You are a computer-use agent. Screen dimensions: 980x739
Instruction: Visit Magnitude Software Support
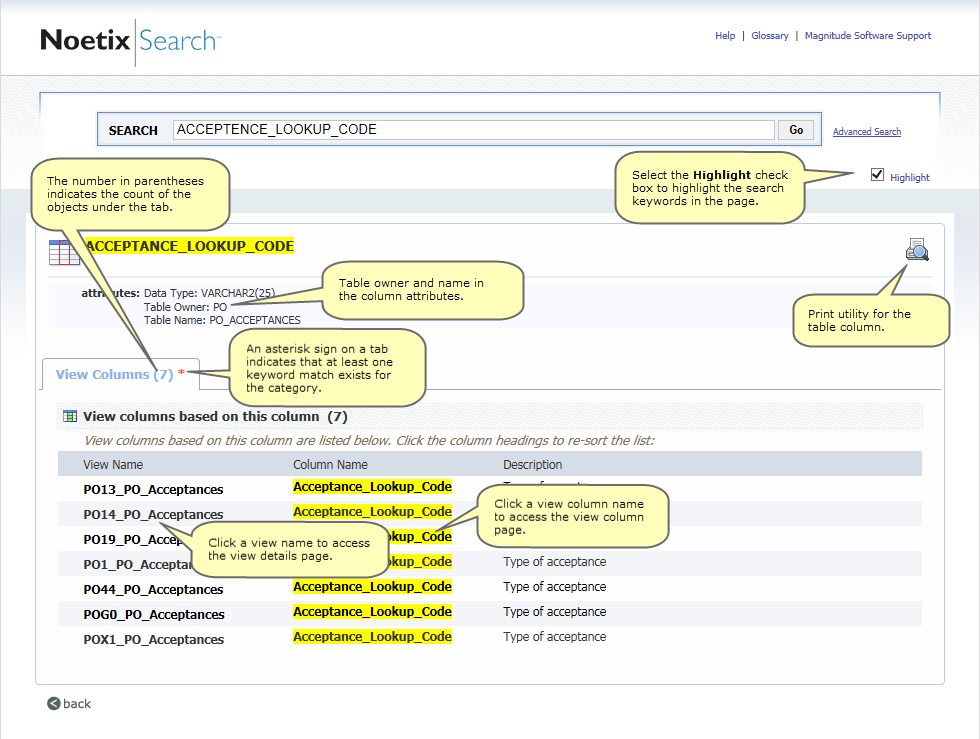click(x=868, y=35)
